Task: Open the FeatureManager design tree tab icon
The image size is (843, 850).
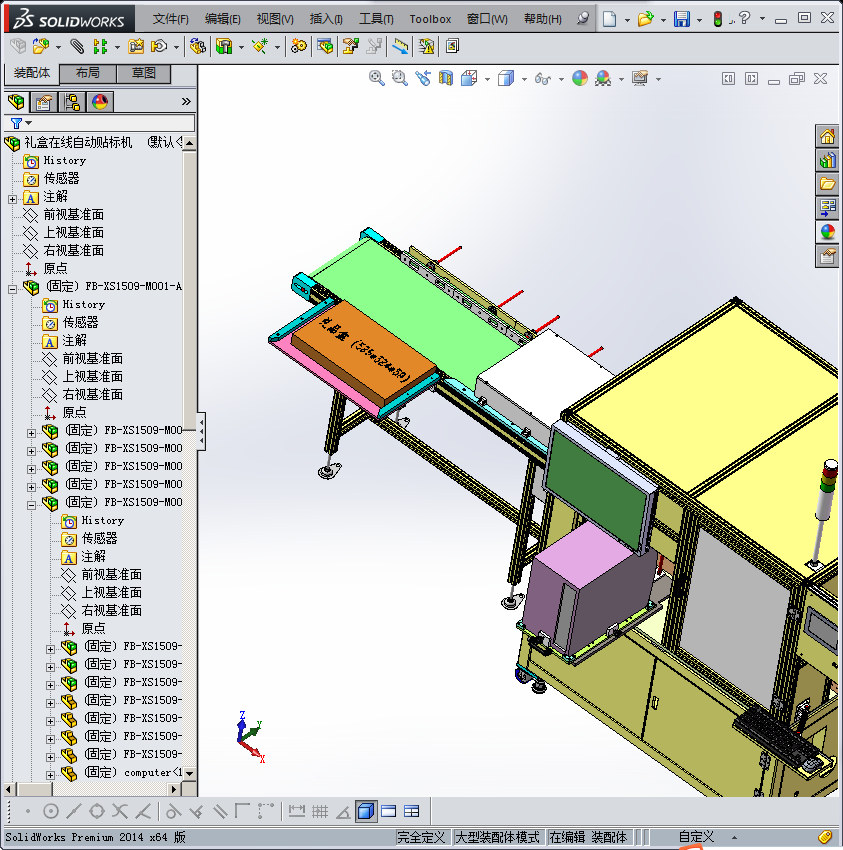Action: [16, 101]
